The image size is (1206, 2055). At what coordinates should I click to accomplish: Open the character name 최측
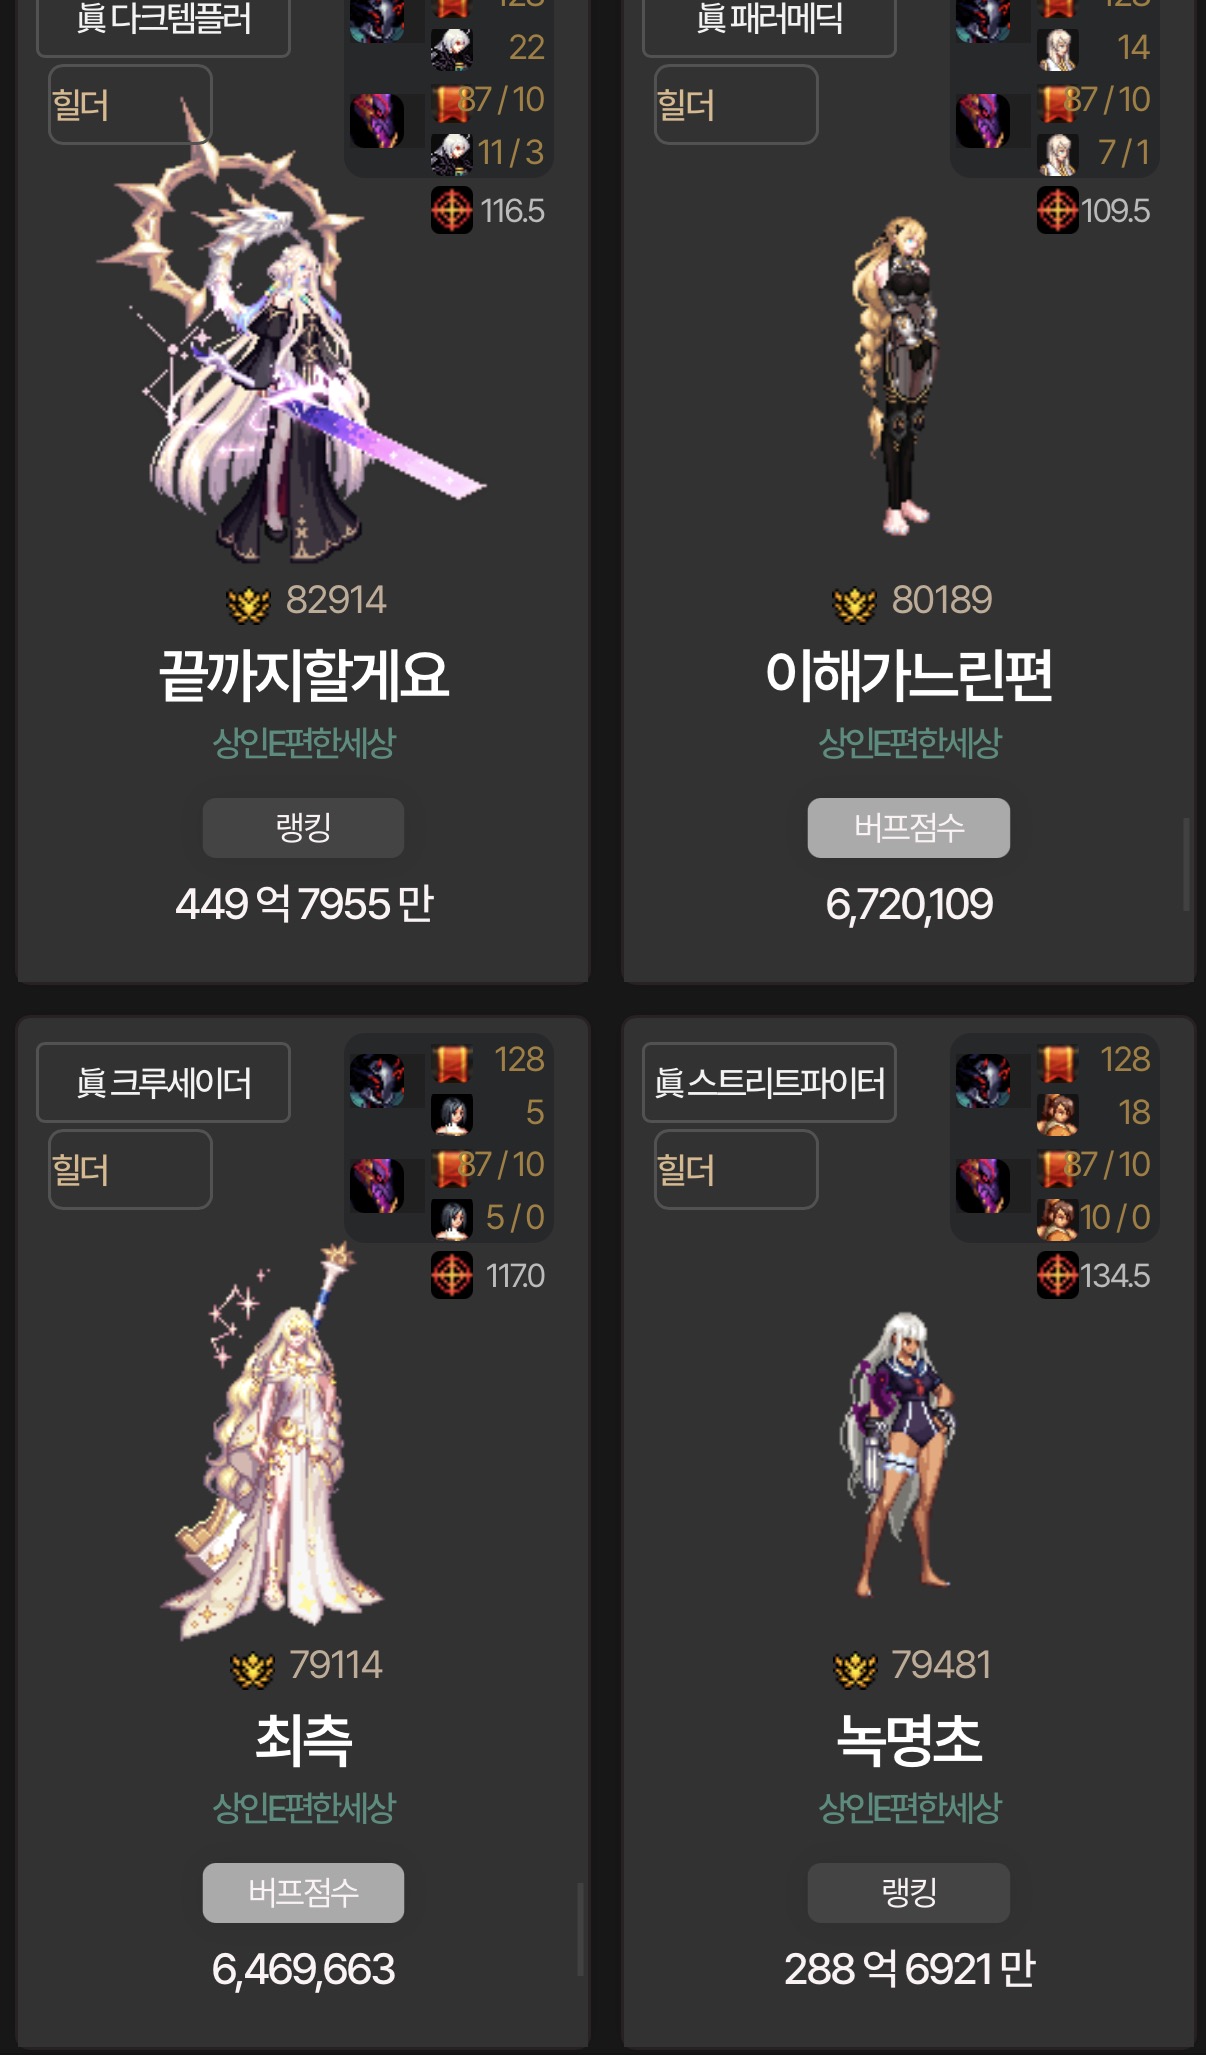[303, 1739]
